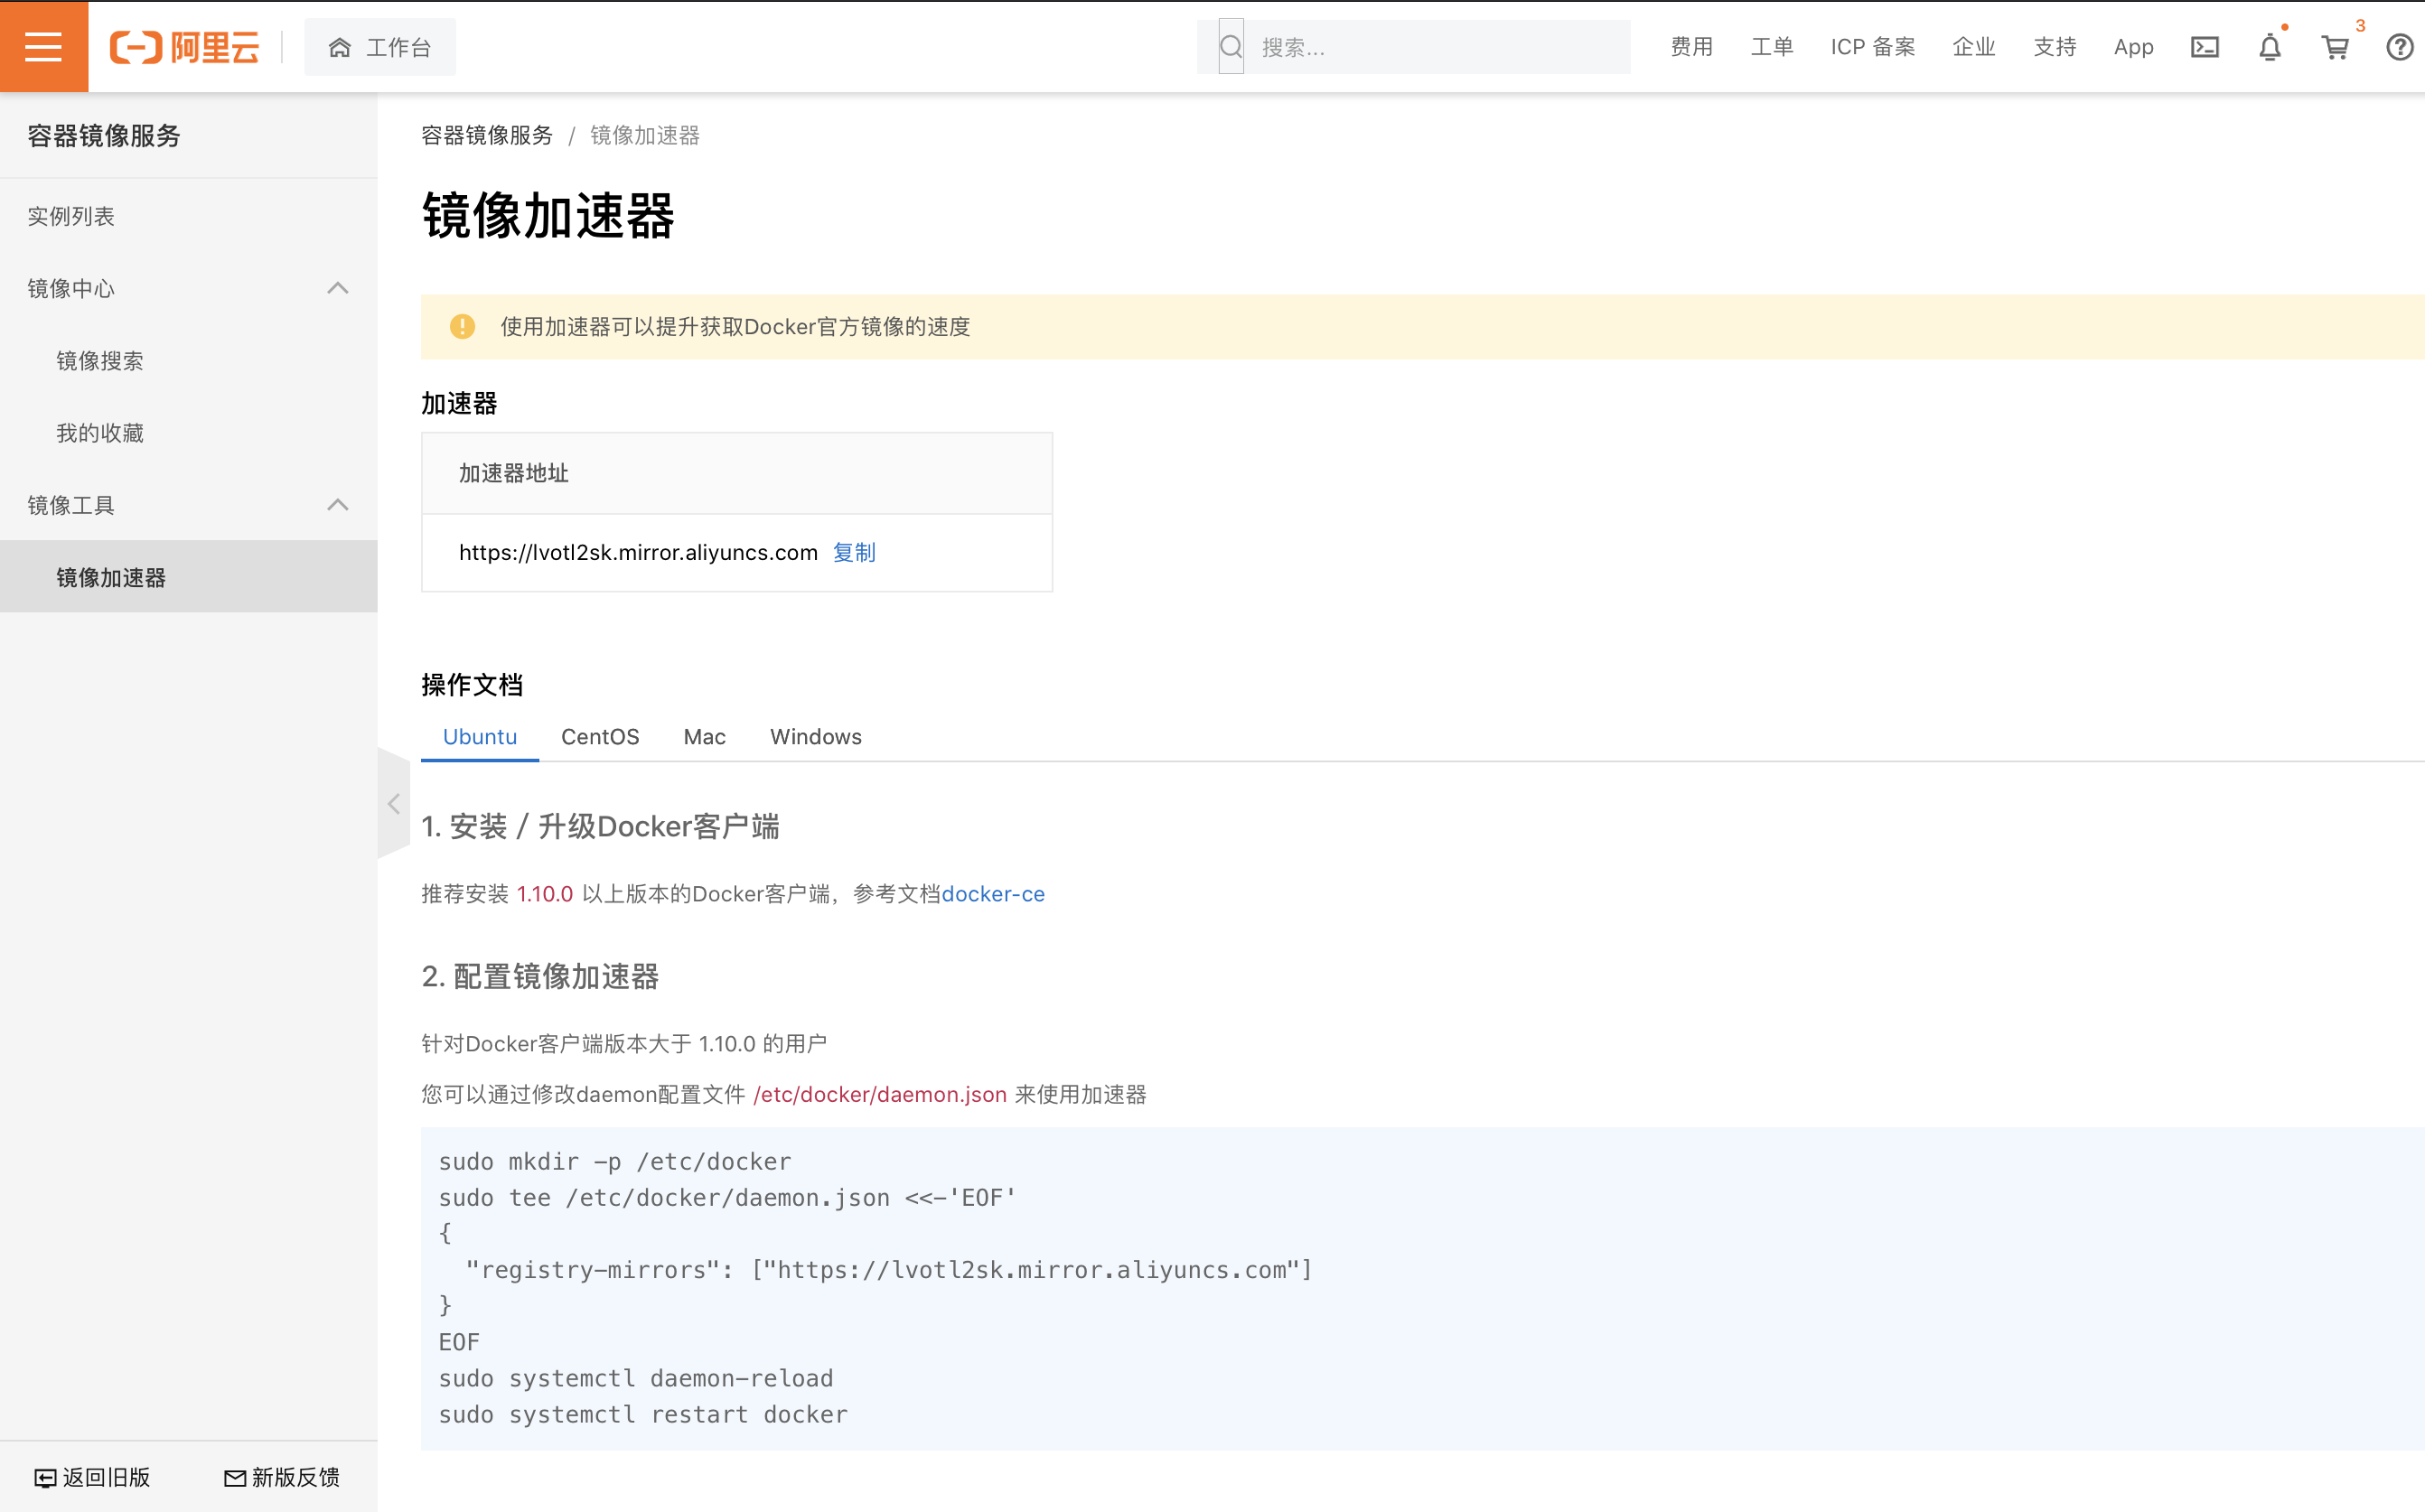The image size is (2425, 1512).
Task: Open the shopping cart
Action: 2334,47
